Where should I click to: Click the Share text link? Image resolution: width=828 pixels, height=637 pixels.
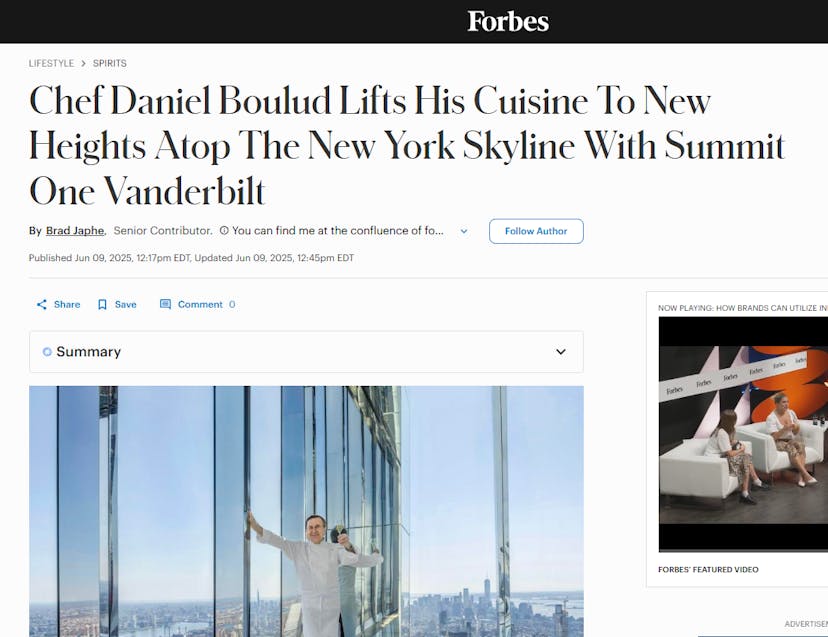tap(67, 305)
